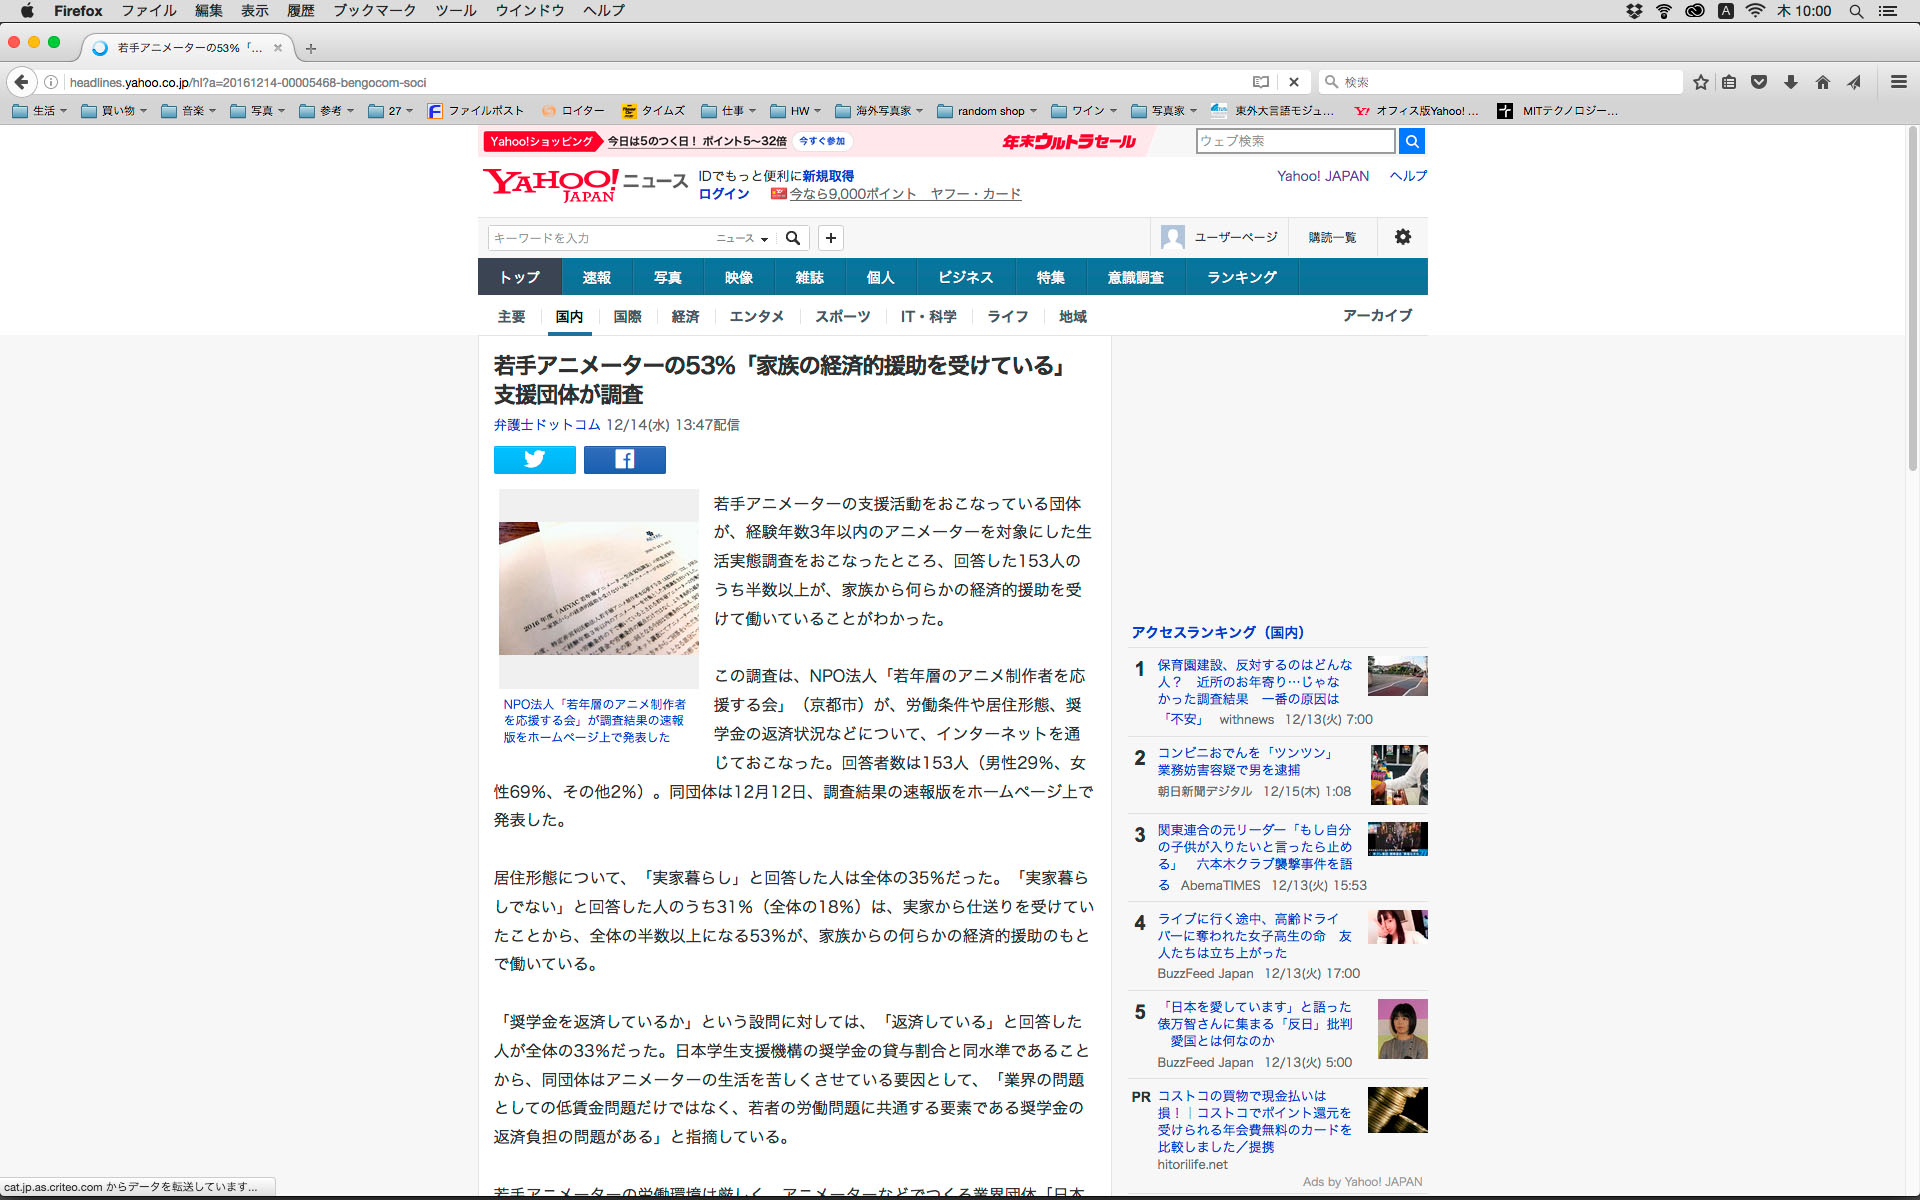Bookmark this page with star icon
This screenshot has height=1200, width=1920.
(x=1700, y=82)
